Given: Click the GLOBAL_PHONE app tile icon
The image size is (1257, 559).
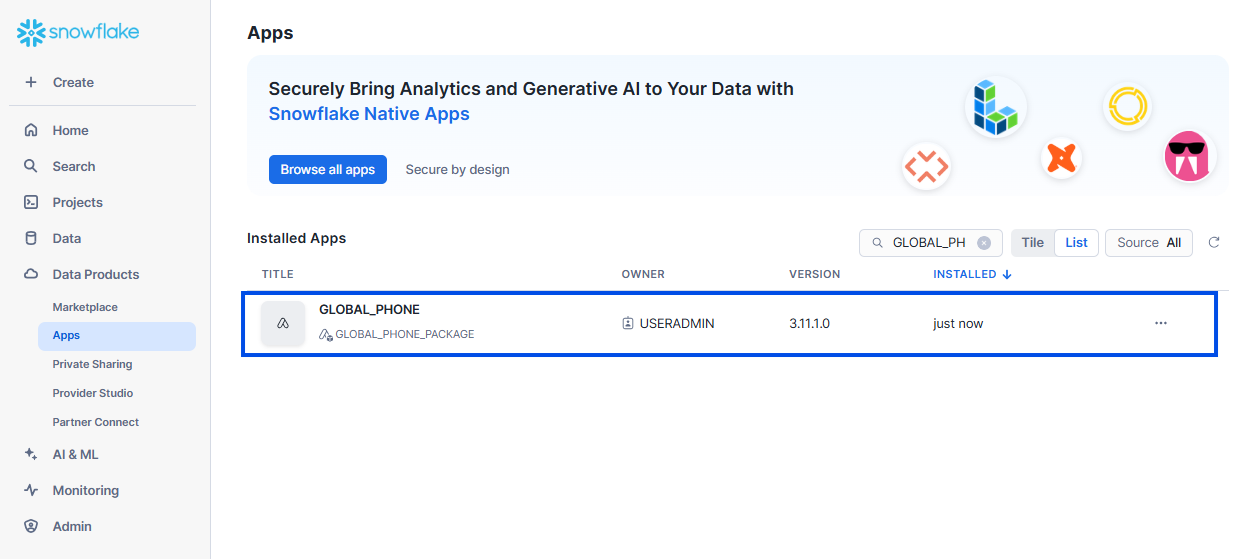Looking at the screenshot, I should 283,324.
